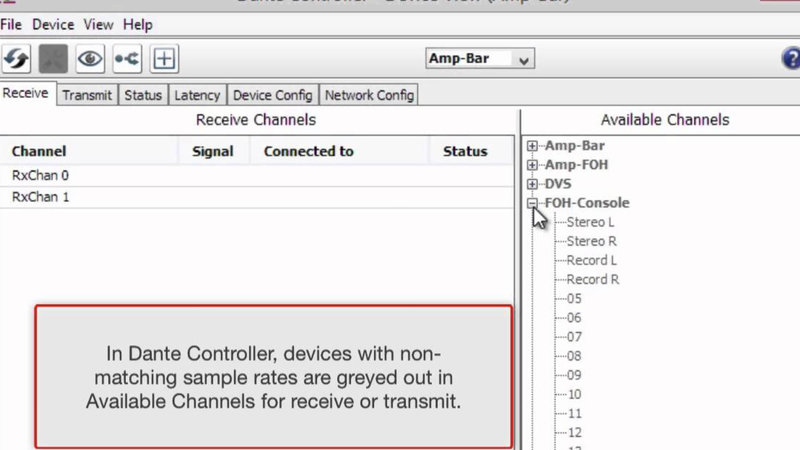
Task: Select channel 12 under FOH-Console
Action: pyautogui.click(x=574, y=433)
